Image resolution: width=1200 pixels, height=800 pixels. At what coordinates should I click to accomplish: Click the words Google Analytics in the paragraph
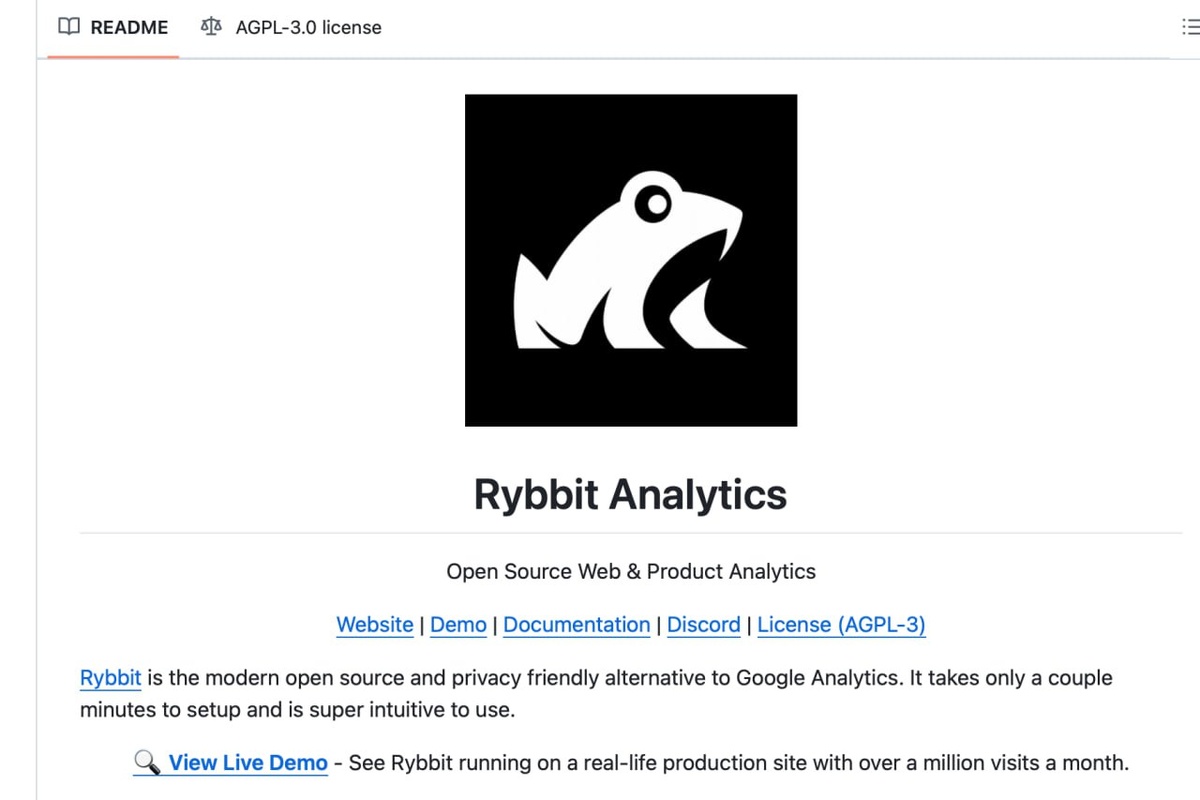(x=817, y=678)
